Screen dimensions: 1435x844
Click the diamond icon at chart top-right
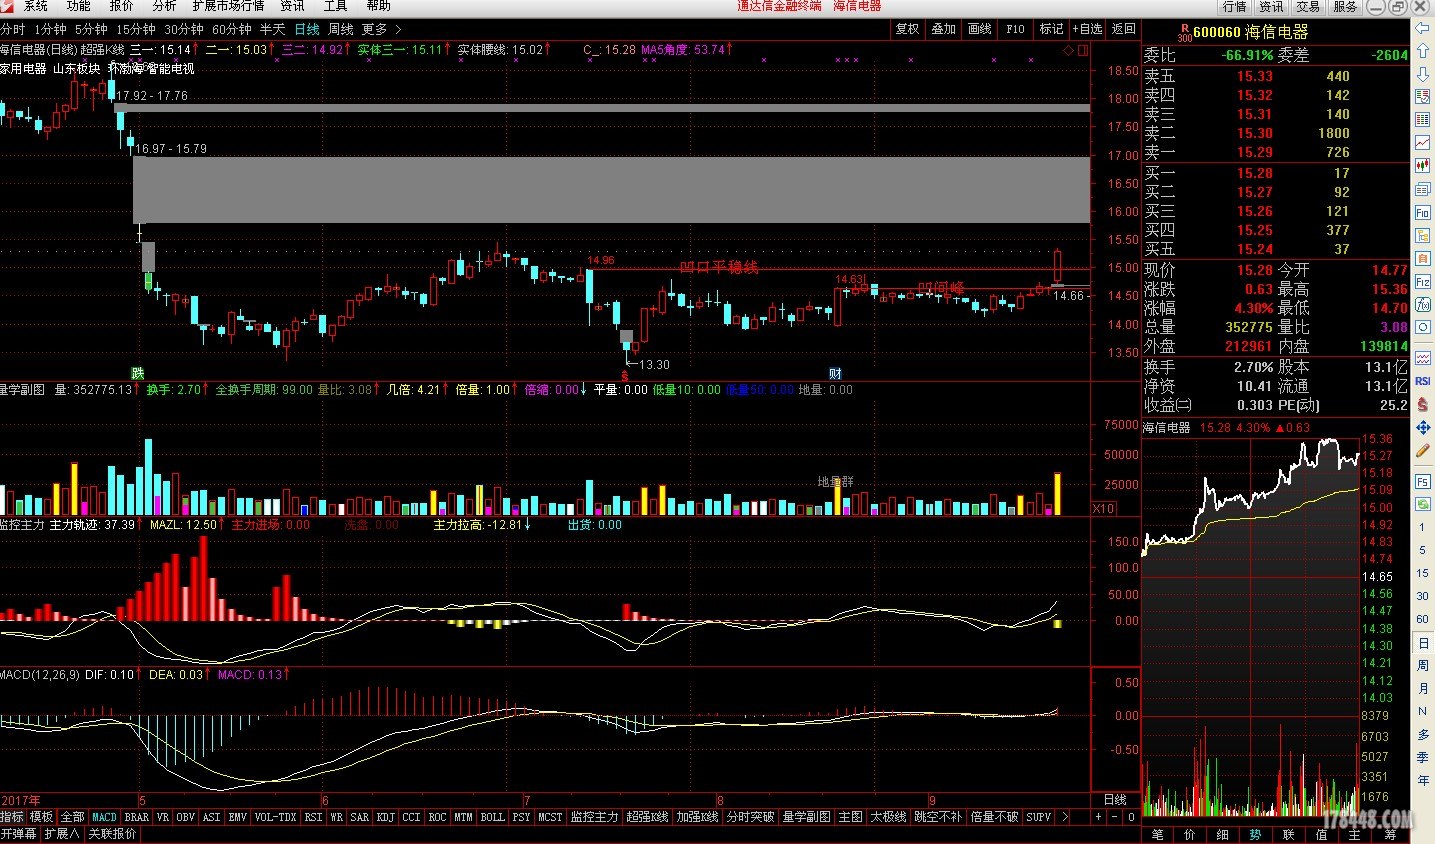tap(1068, 50)
